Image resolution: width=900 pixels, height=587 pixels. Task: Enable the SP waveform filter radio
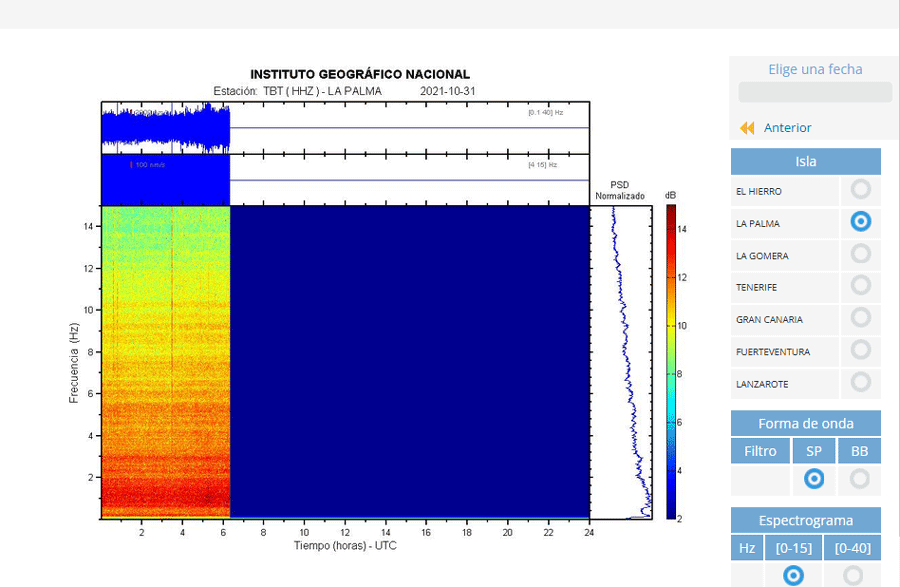coord(814,479)
